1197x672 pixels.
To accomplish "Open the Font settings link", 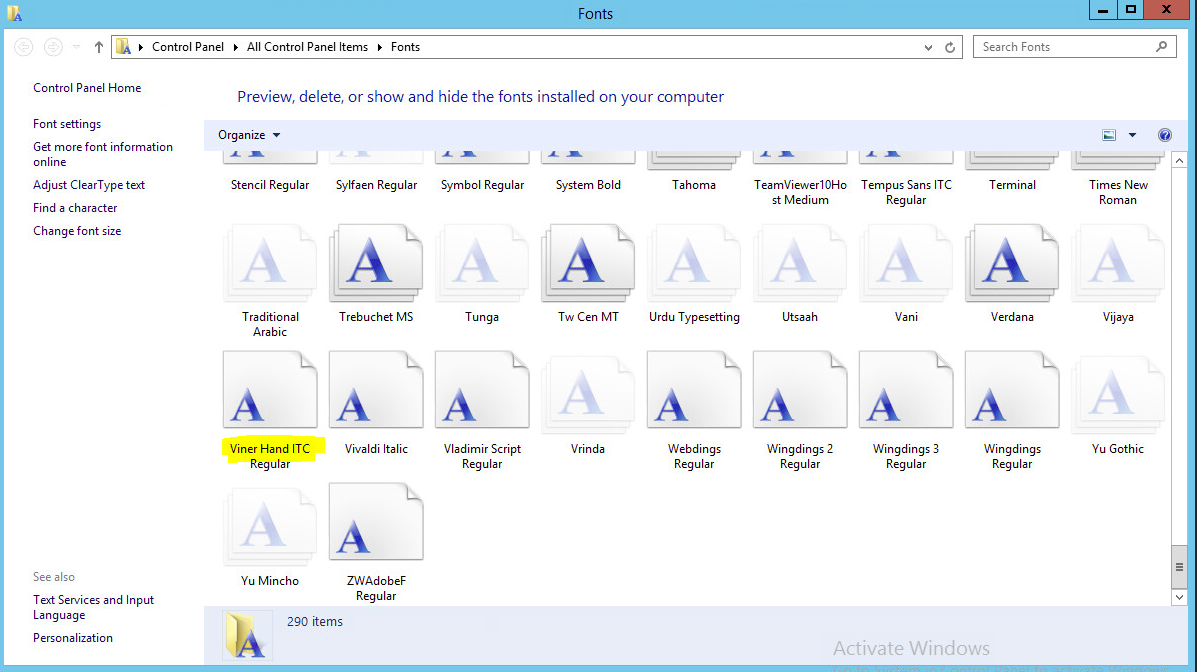I will click(67, 124).
